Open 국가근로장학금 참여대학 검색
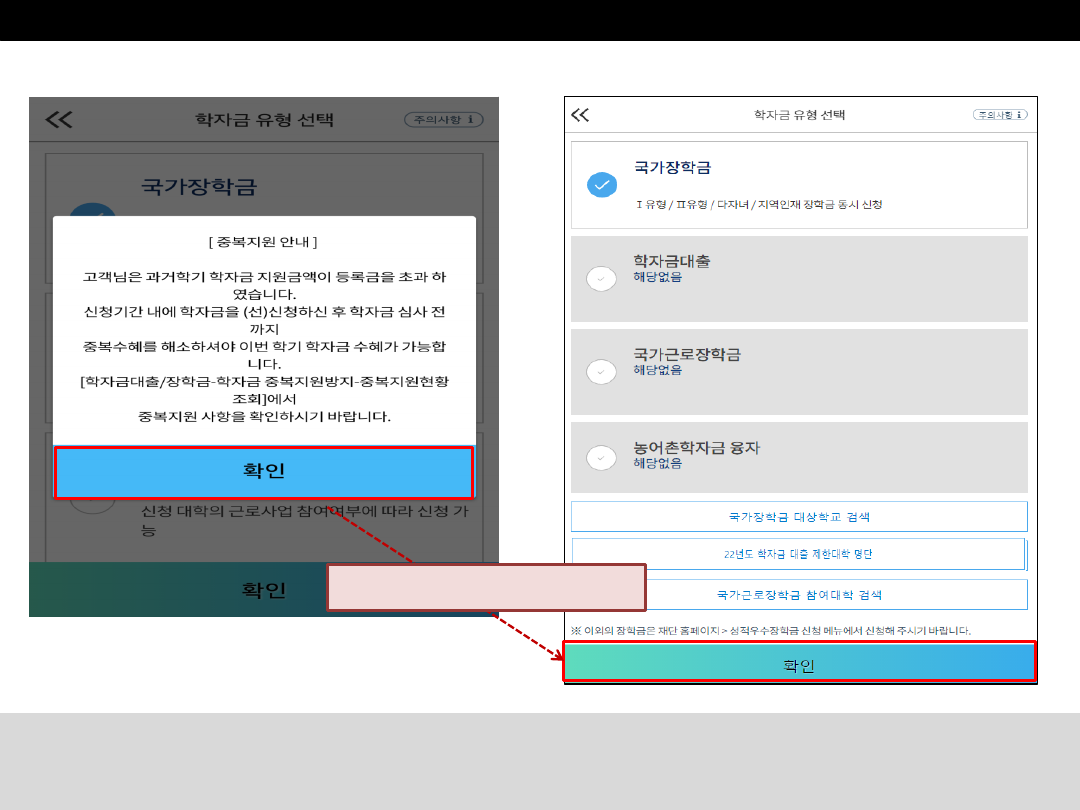The image size is (1080, 810). [x=799, y=594]
